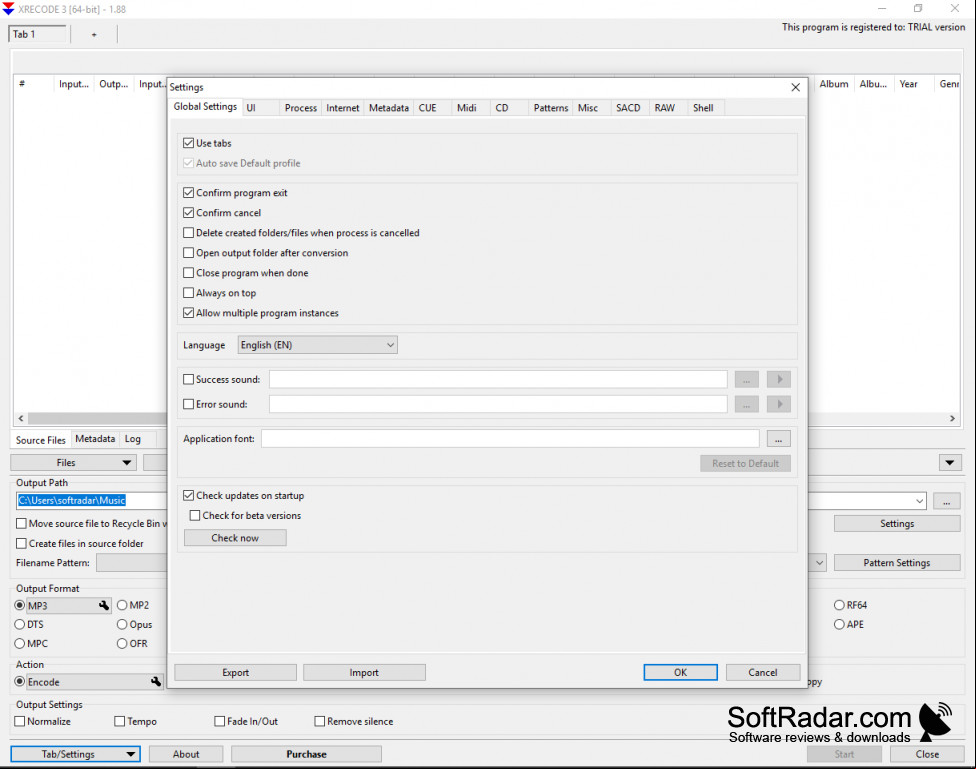Open the Internet settings tab
Viewport: 976px width, 769px height.
point(342,108)
